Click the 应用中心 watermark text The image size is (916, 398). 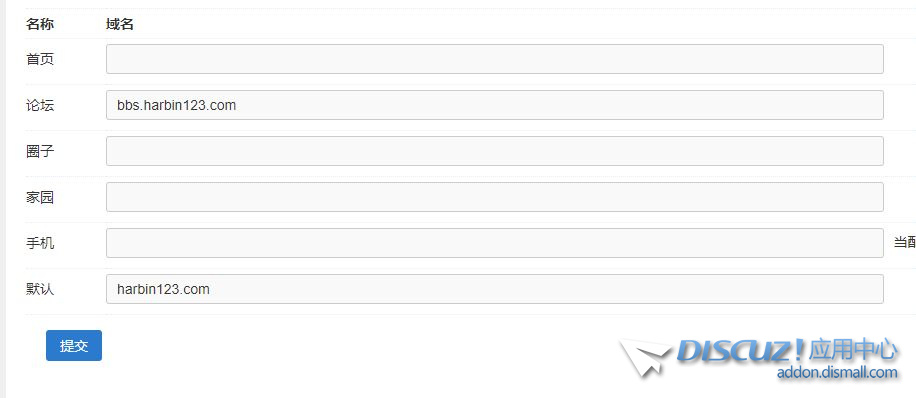tap(853, 350)
